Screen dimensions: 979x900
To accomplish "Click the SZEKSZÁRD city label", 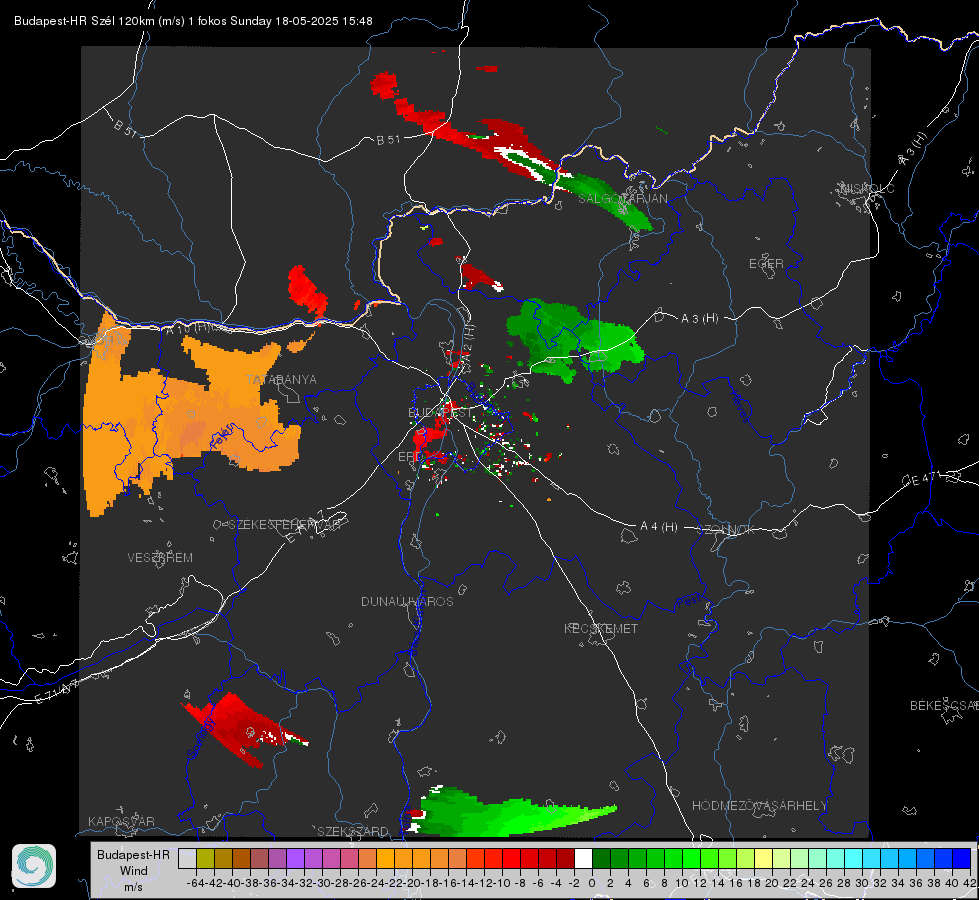I will coord(353,831).
